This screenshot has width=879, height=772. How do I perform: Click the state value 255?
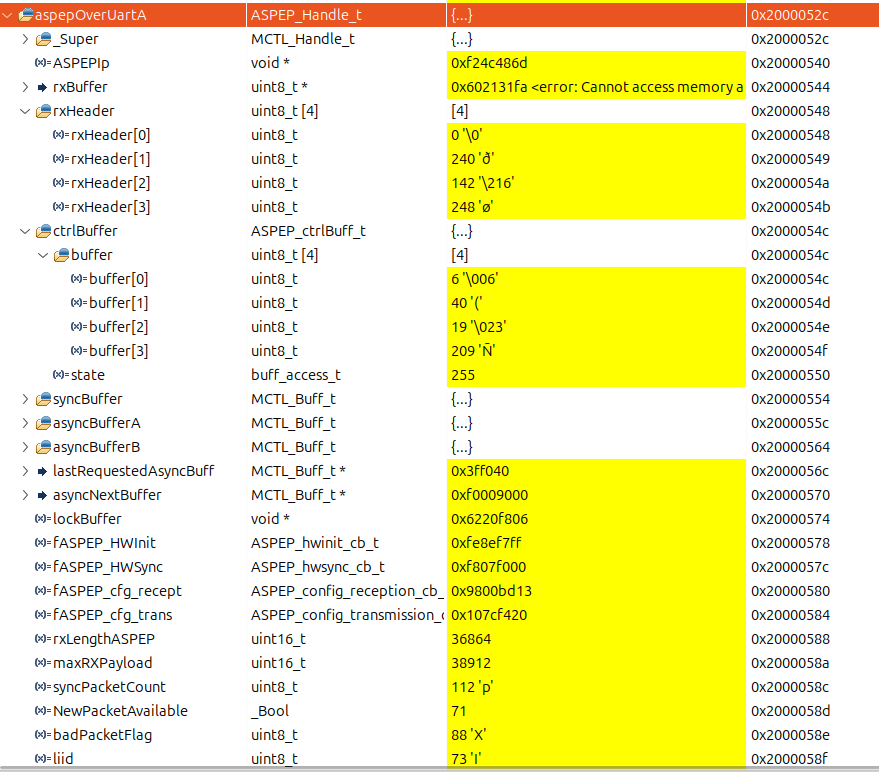click(463, 375)
